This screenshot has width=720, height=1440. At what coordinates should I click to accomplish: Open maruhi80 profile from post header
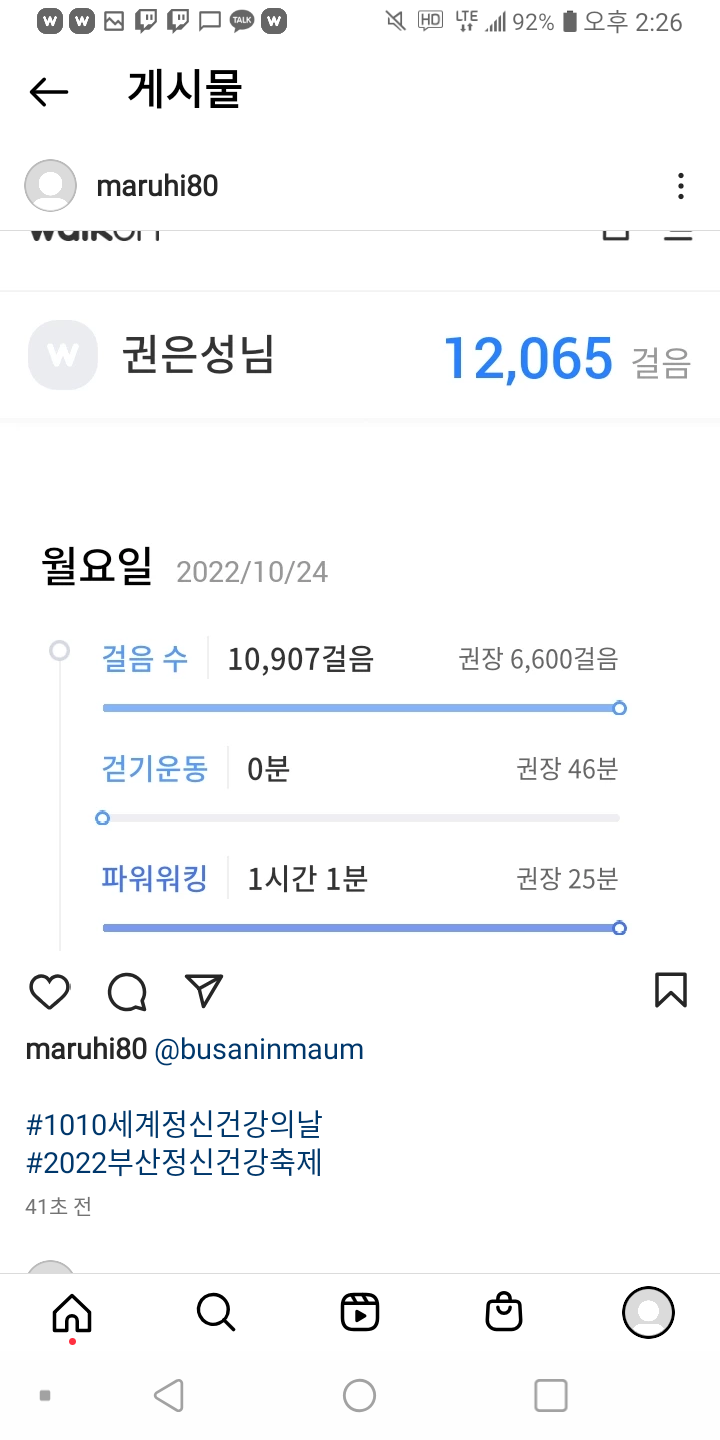157,186
